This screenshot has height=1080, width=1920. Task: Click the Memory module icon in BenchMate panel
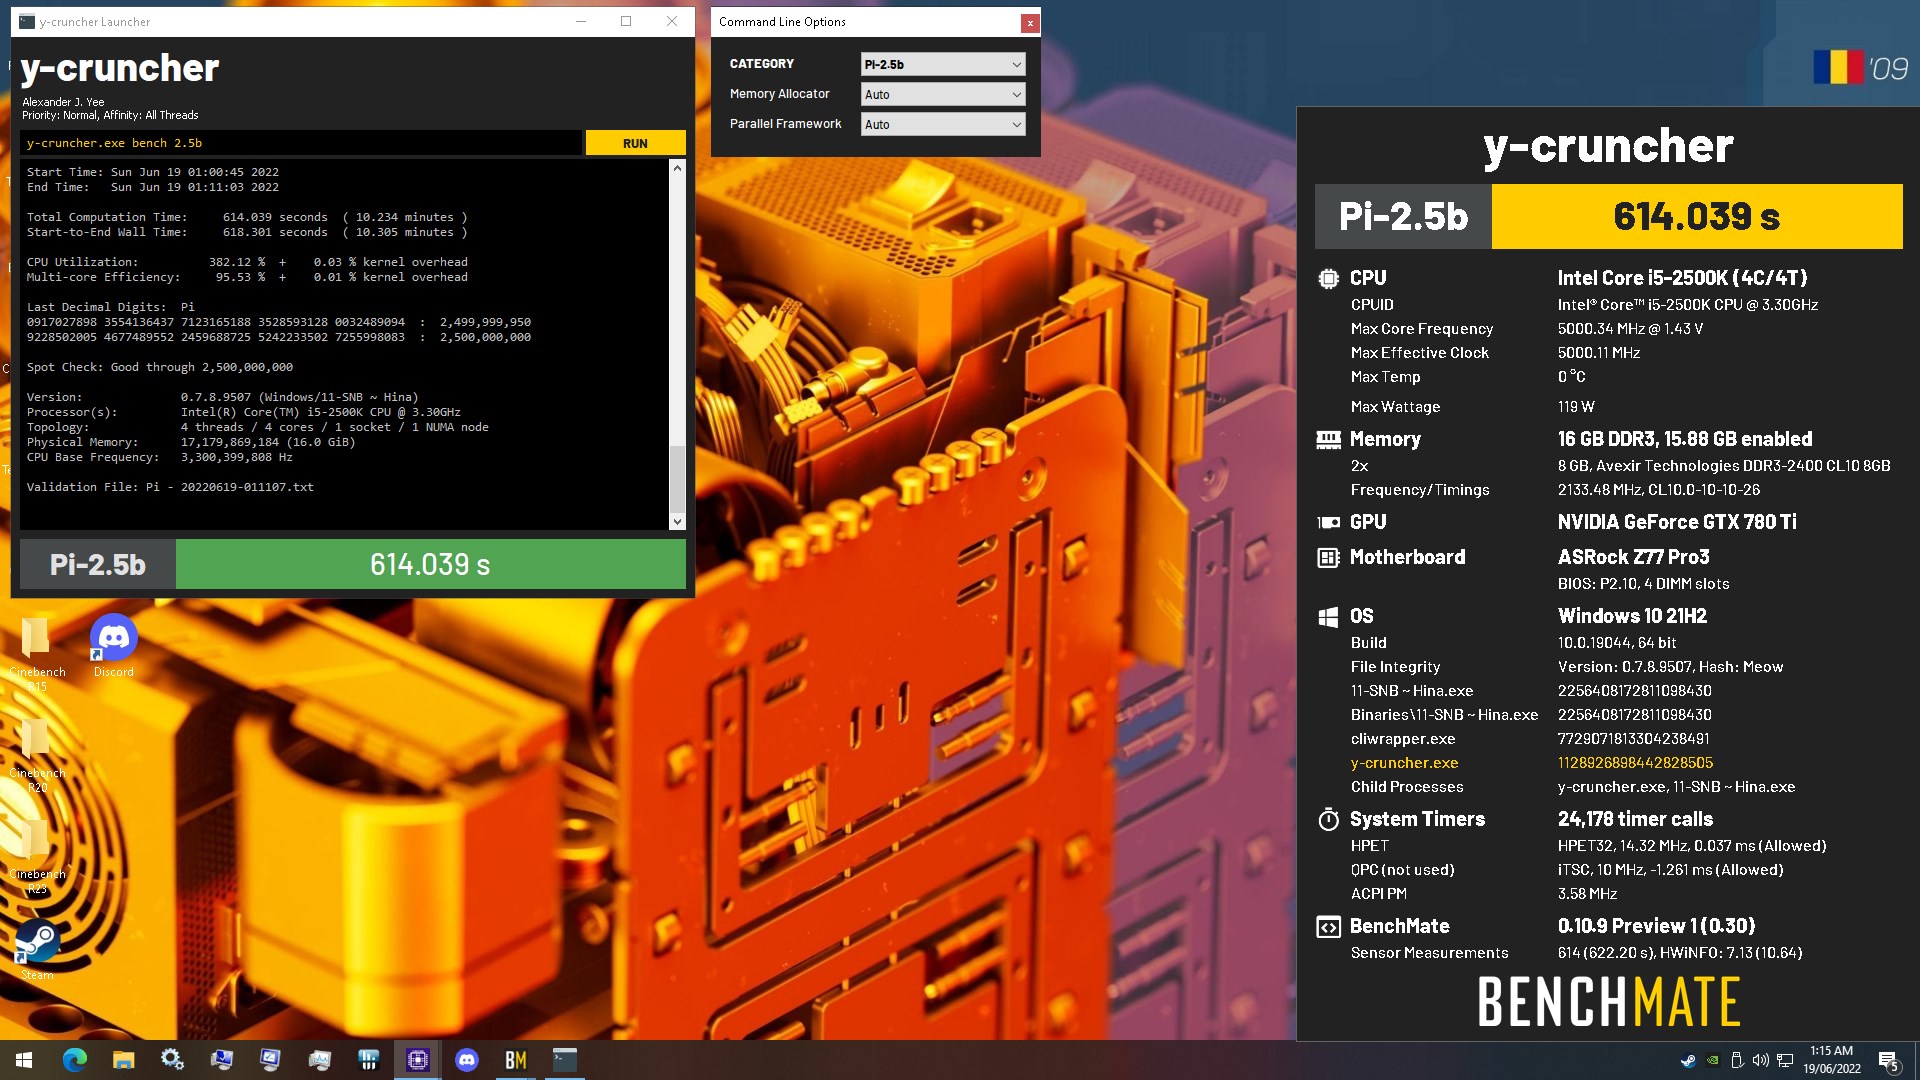tap(1328, 439)
